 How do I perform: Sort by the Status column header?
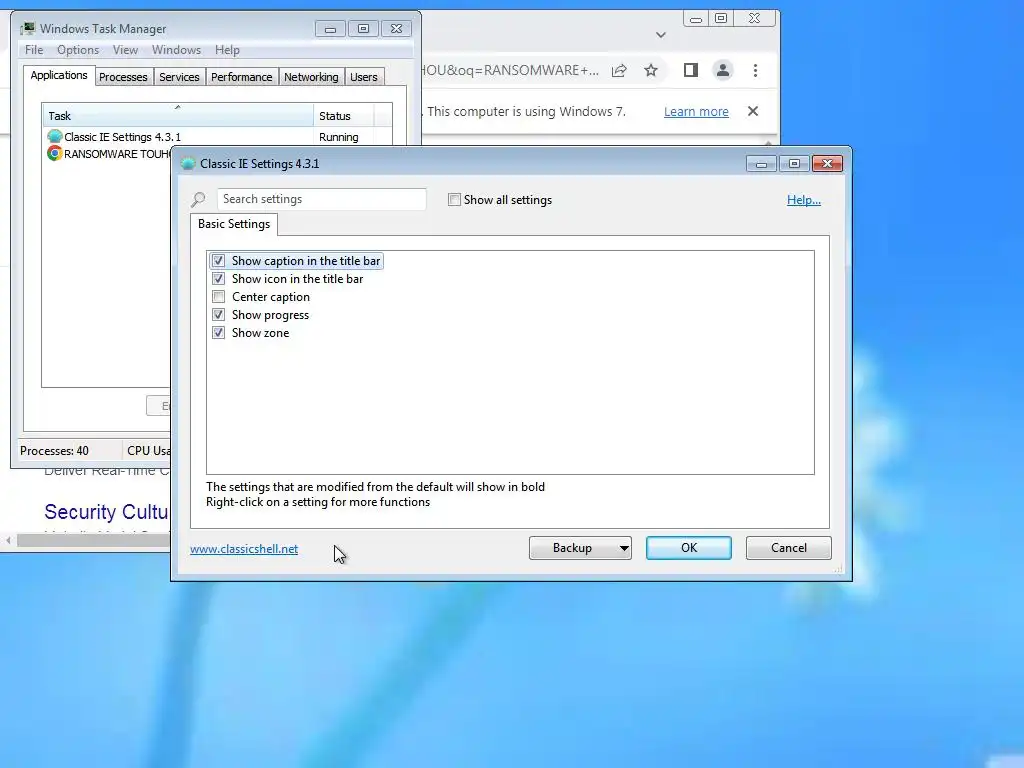tap(344, 116)
